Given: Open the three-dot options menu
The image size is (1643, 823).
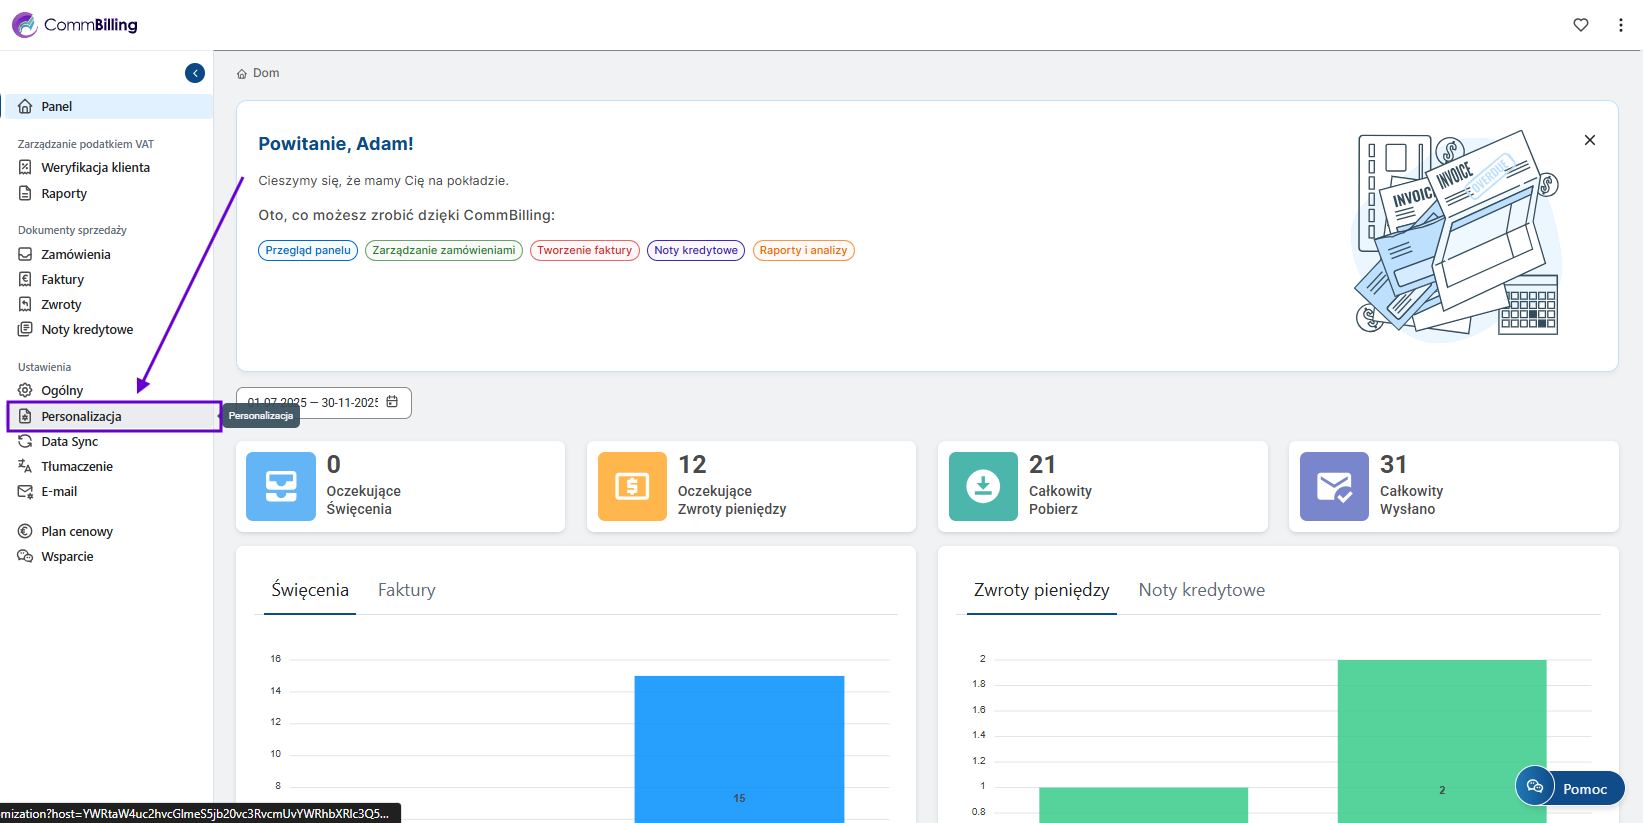Looking at the screenshot, I should [x=1621, y=25].
